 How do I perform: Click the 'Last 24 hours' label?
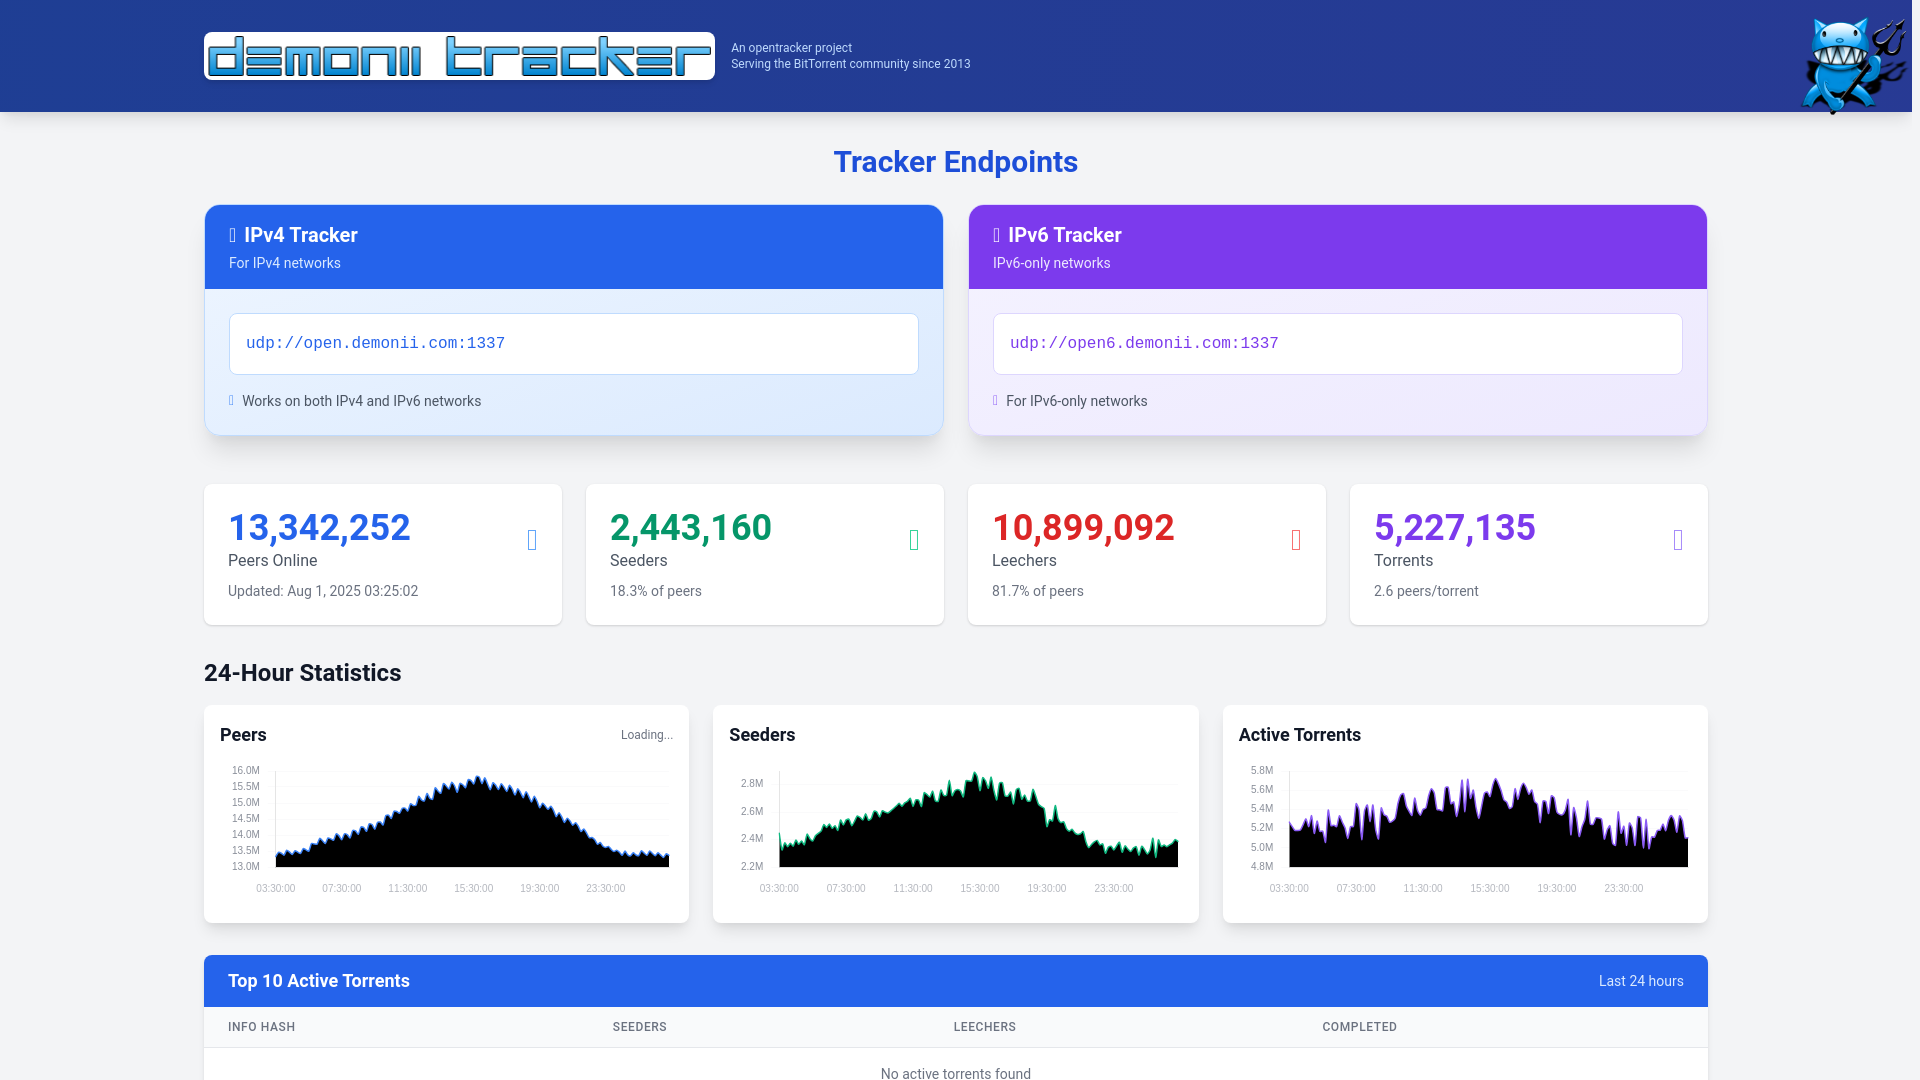[1641, 981]
